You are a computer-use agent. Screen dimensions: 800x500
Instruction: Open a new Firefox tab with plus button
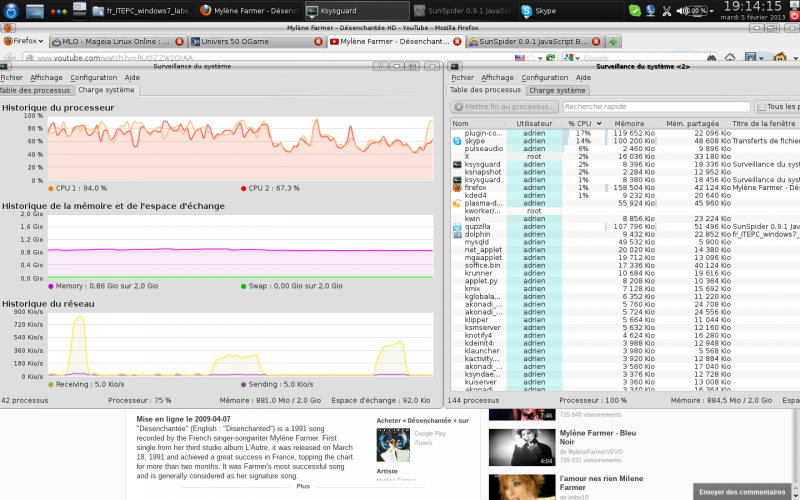(613, 41)
